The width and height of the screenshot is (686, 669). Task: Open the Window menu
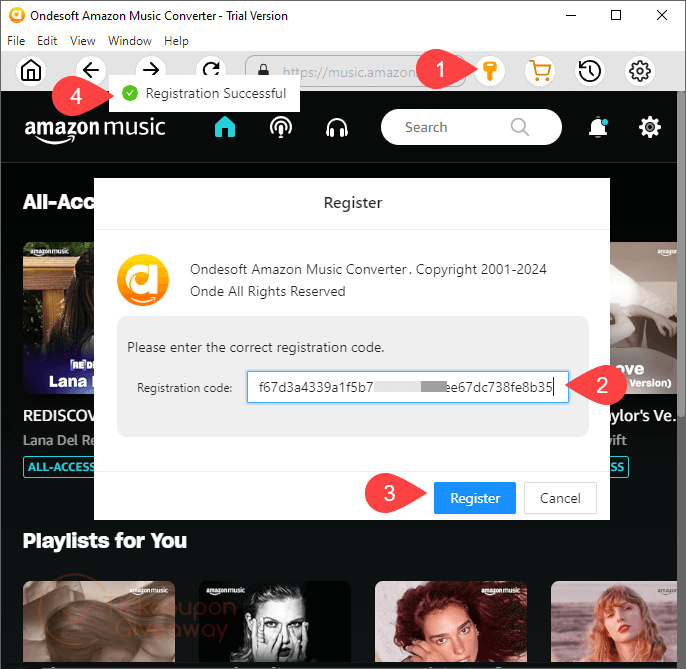pyautogui.click(x=130, y=41)
